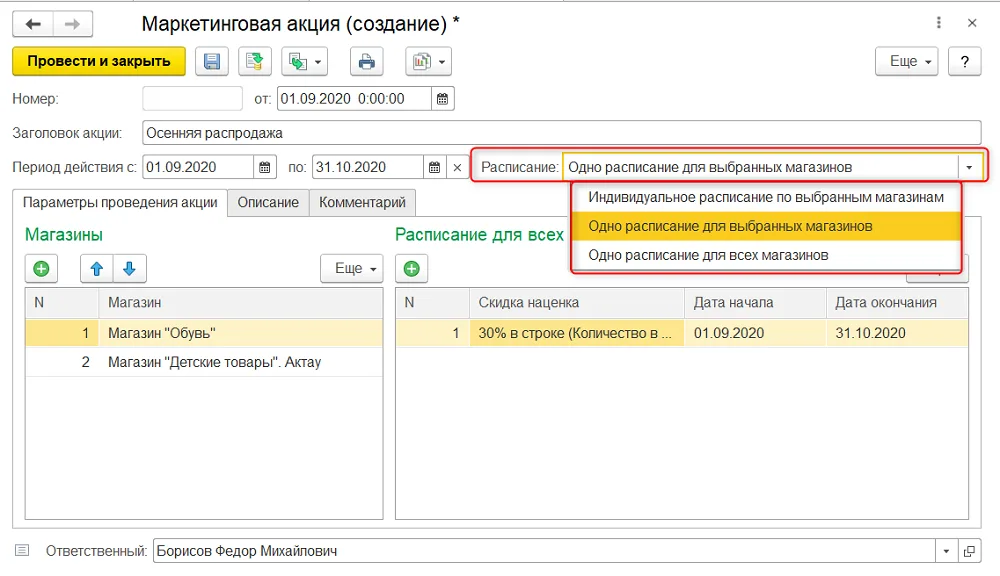1000x576 pixels.
Task: Choose Одно расписание для выбранных магазинов option
Action: pos(765,226)
